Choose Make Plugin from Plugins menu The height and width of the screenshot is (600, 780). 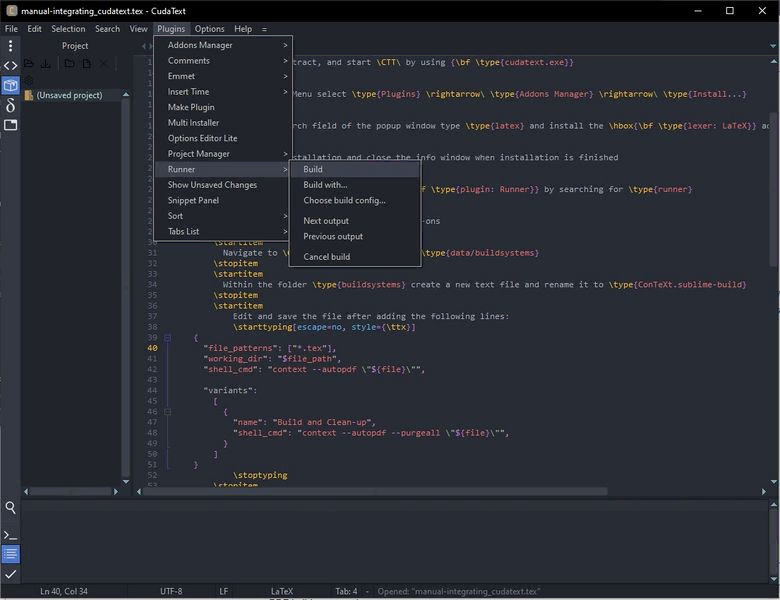coord(223,107)
